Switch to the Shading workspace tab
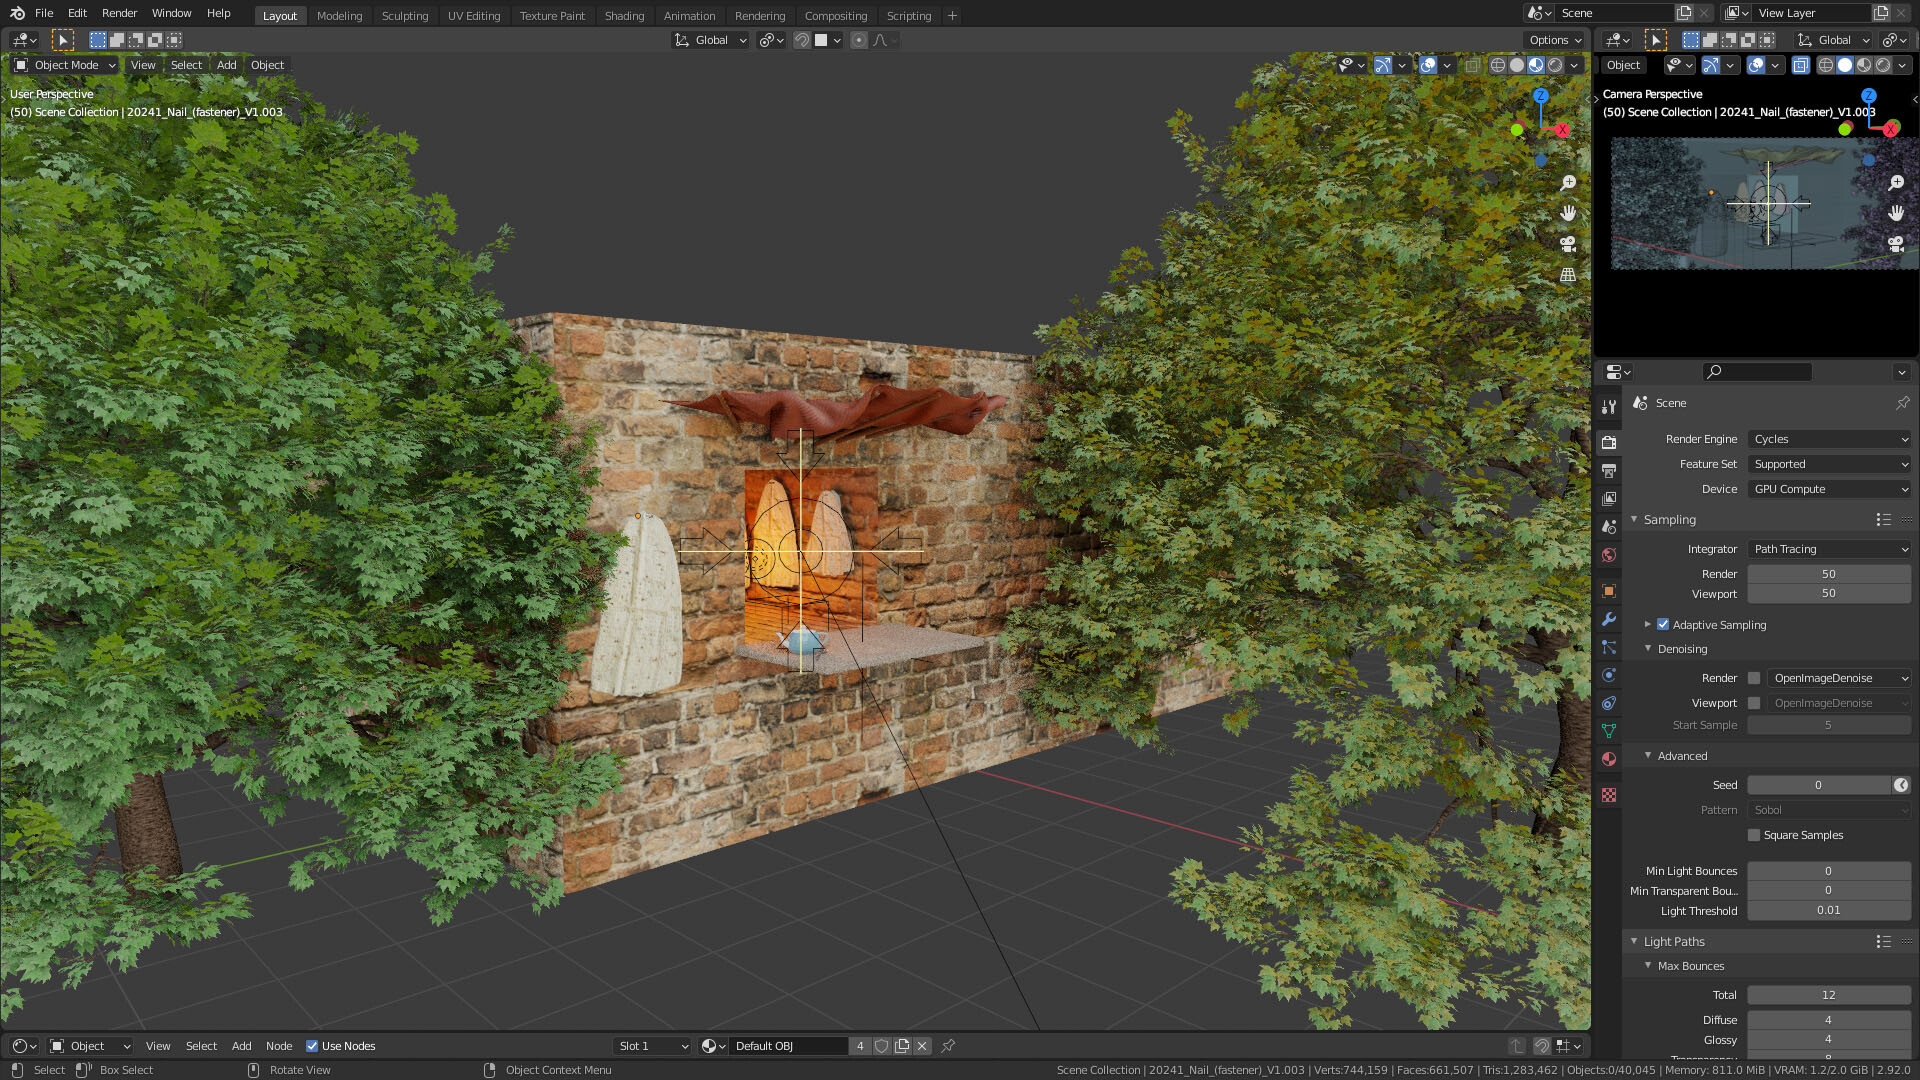Image resolution: width=1920 pixels, height=1080 pixels. pyautogui.click(x=624, y=16)
